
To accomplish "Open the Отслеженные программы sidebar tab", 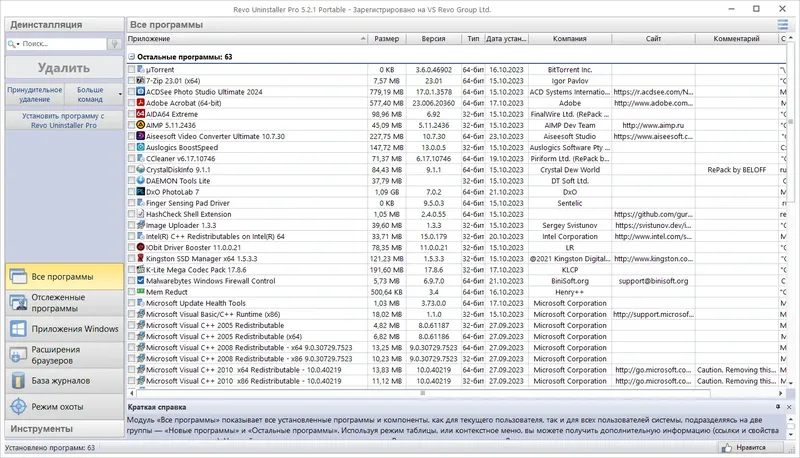I will 64,303.
